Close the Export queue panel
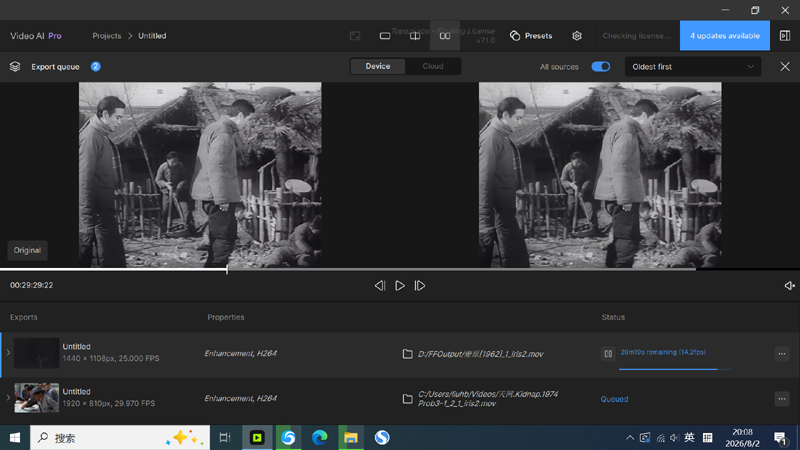This screenshot has height=450, width=800. 785,67
